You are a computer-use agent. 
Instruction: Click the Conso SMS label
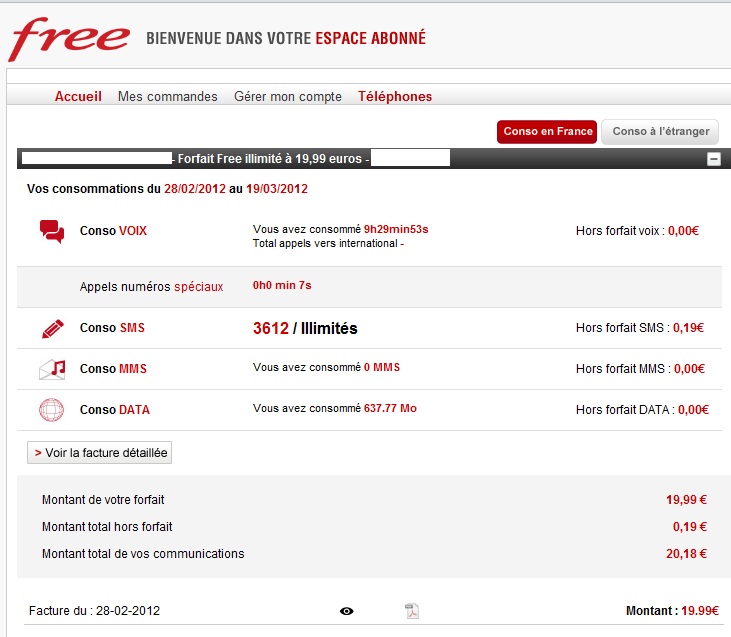coord(112,328)
